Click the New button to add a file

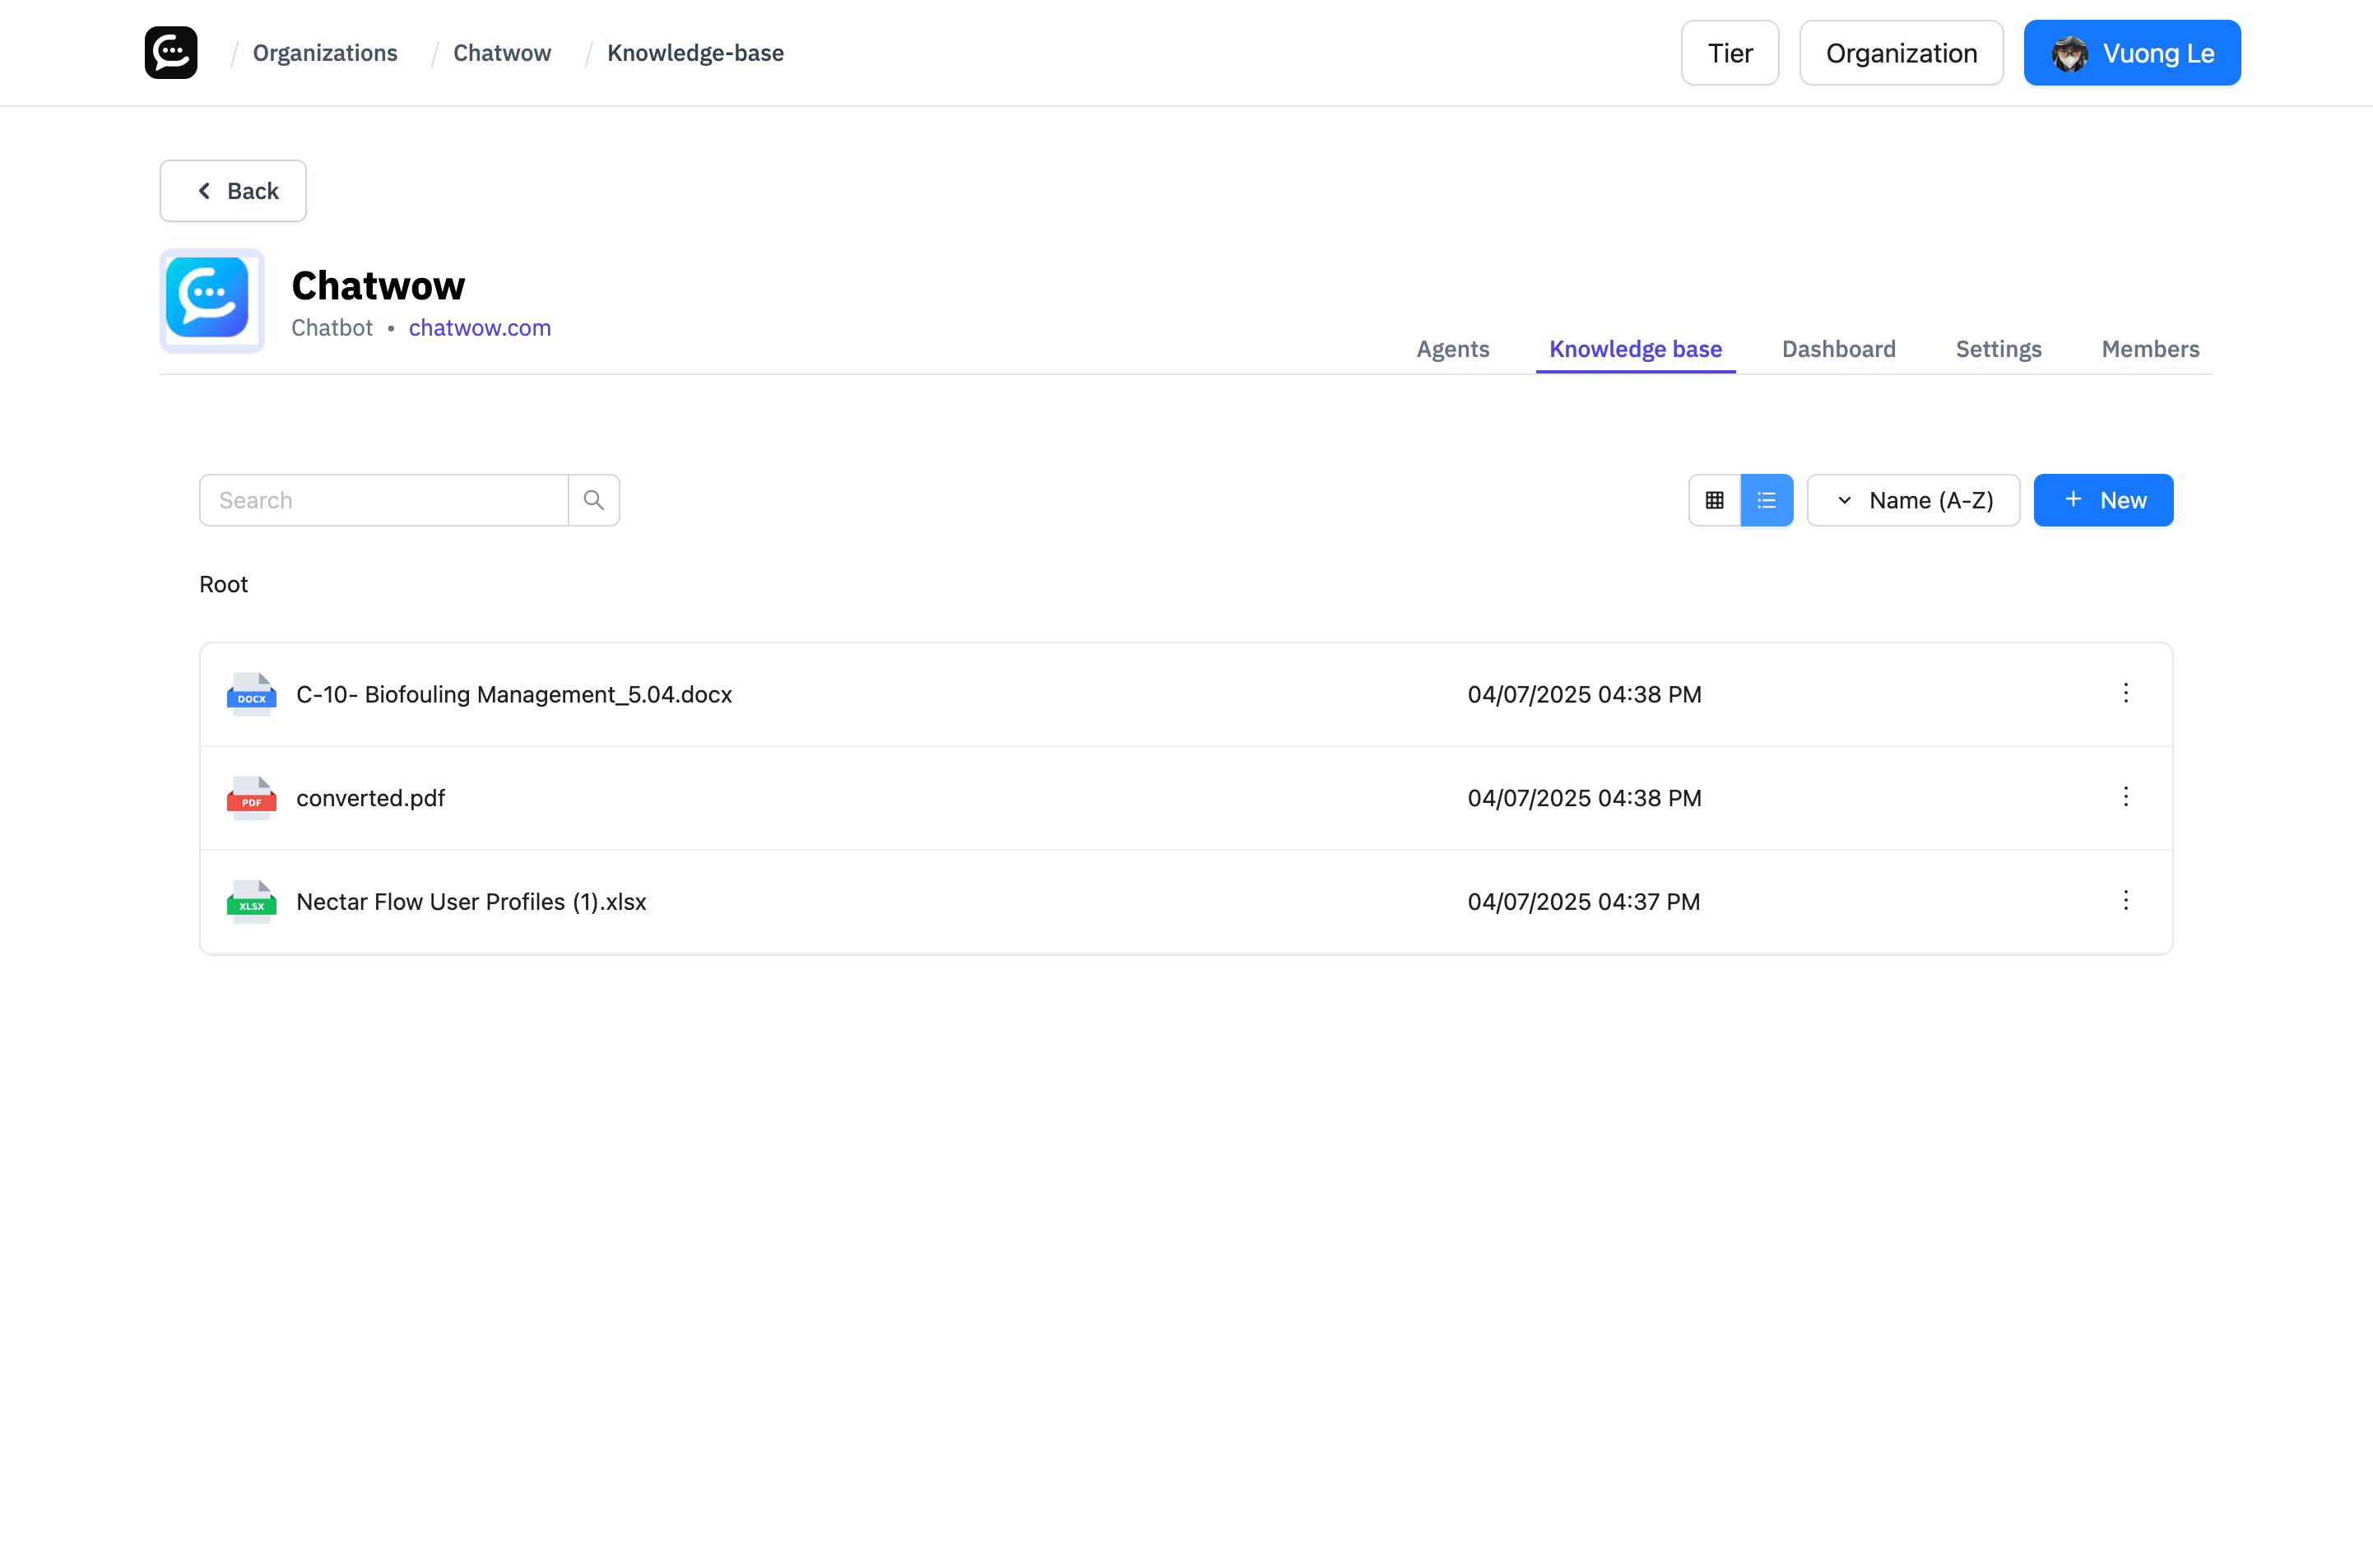(2103, 500)
